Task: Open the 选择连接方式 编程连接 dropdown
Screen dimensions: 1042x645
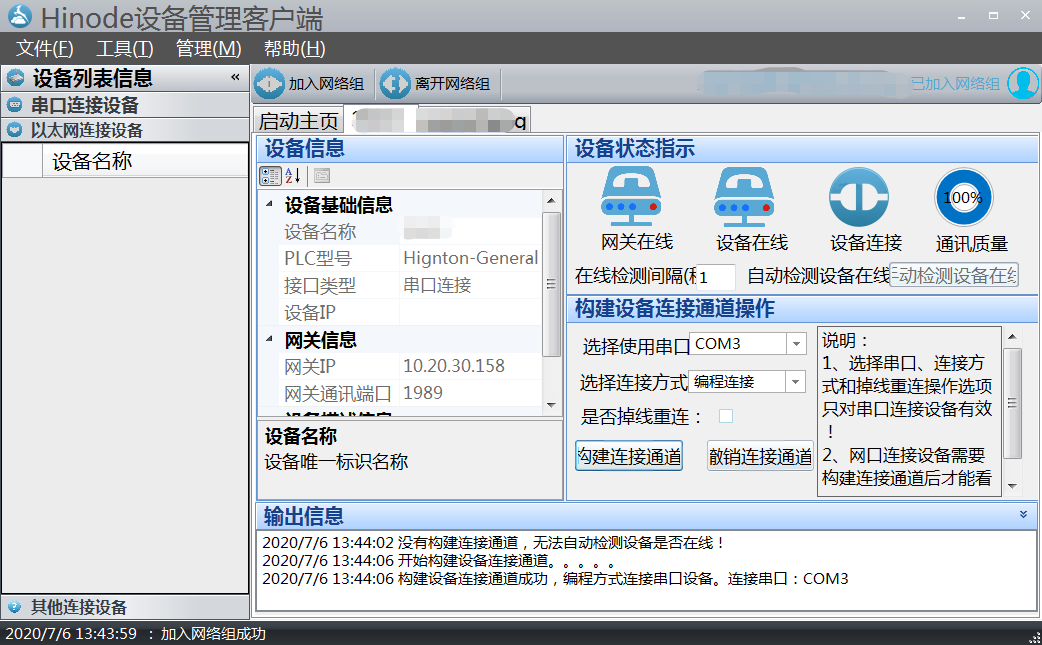Action: pos(795,381)
